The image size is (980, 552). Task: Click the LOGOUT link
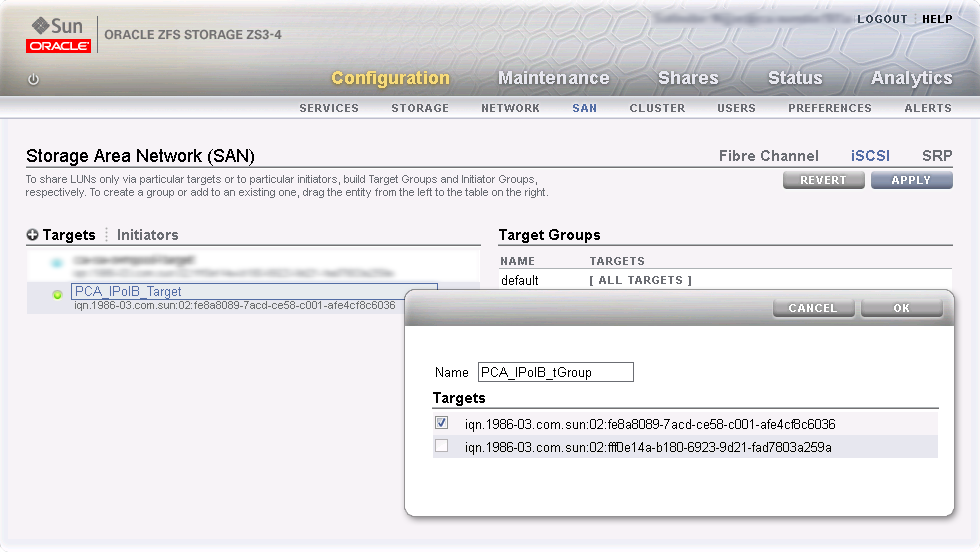click(x=882, y=19)
